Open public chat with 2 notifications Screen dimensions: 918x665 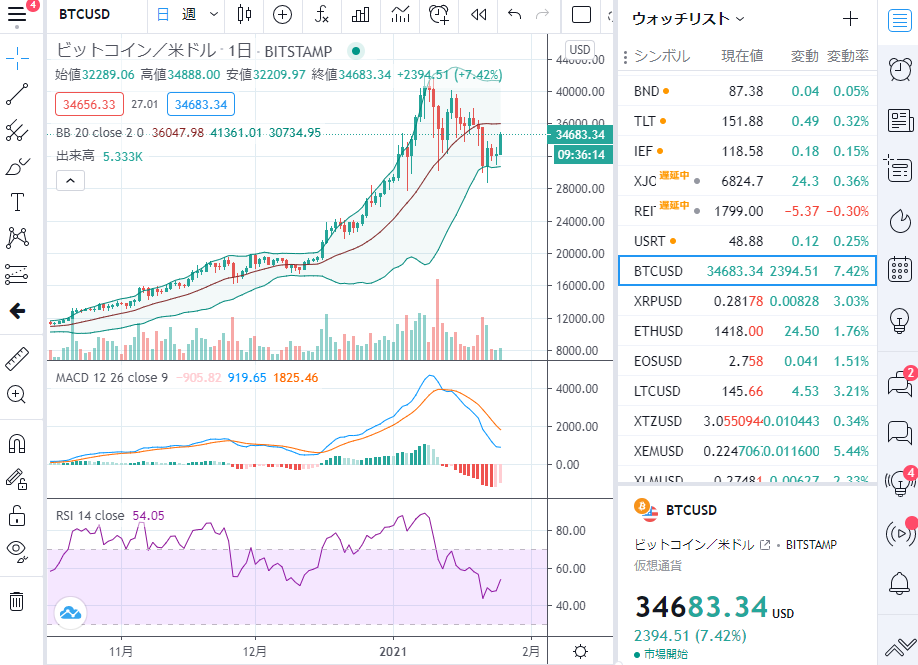point(899,384)
